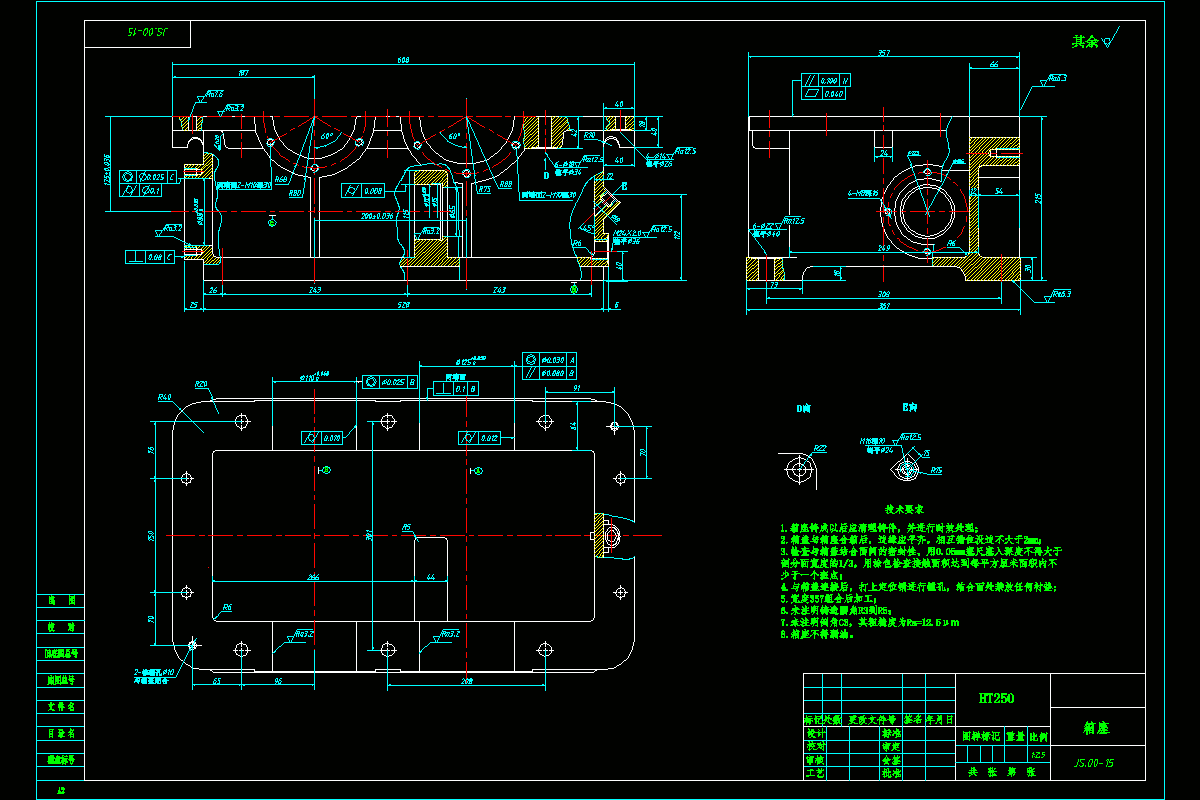The width and height of the screenshot is (1200, 800).
Task: Click the 工艺 cell in title block
Action: click(x=815, y=773)
